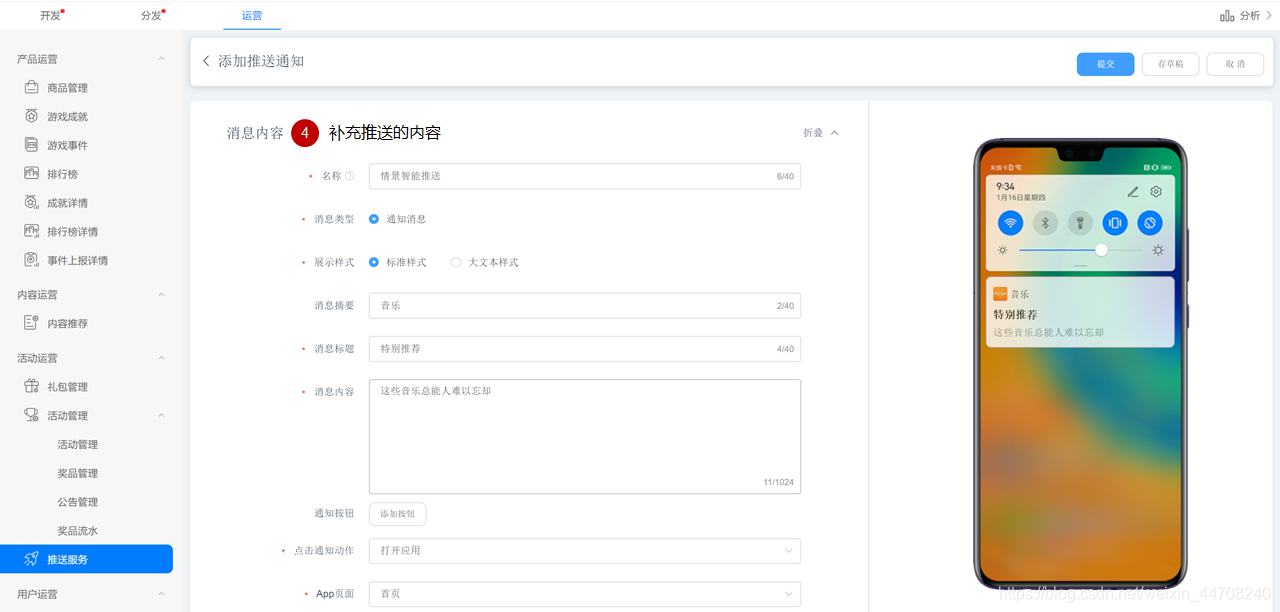Click the back arrow next to 添加推送通知
Image resolution: width=1280 pixels, height=612 pixels.
pyautogui.click(x=205, y=61)
